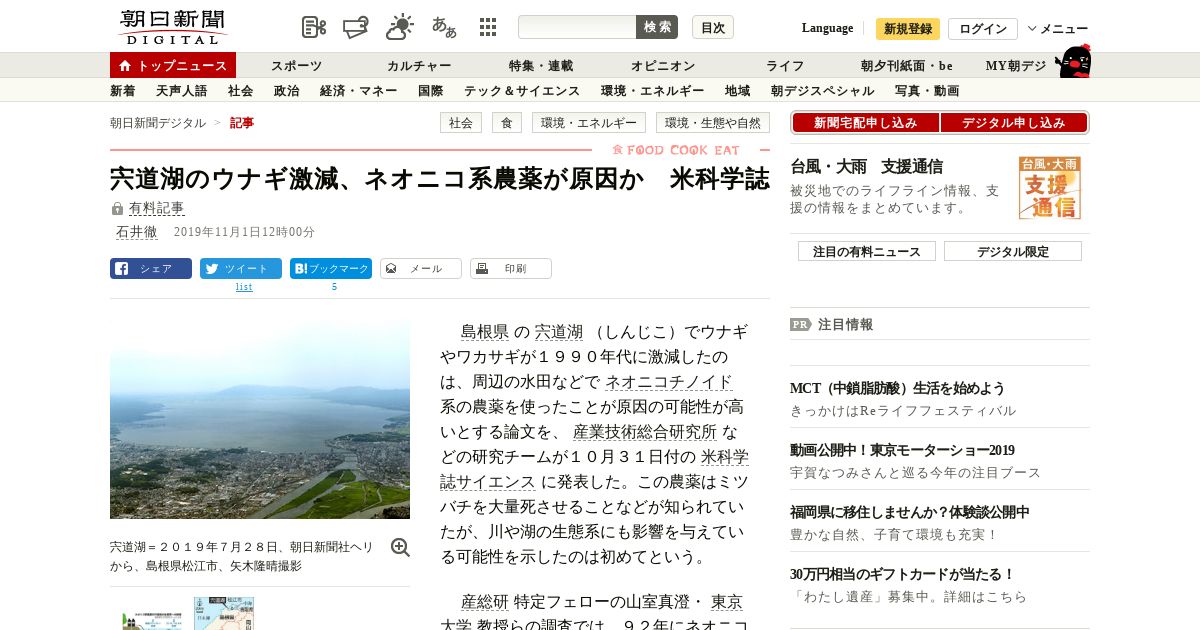This screenshot has width=1200, height=630.
Task: Select the トップニュース tab
Action: point(173,65)
